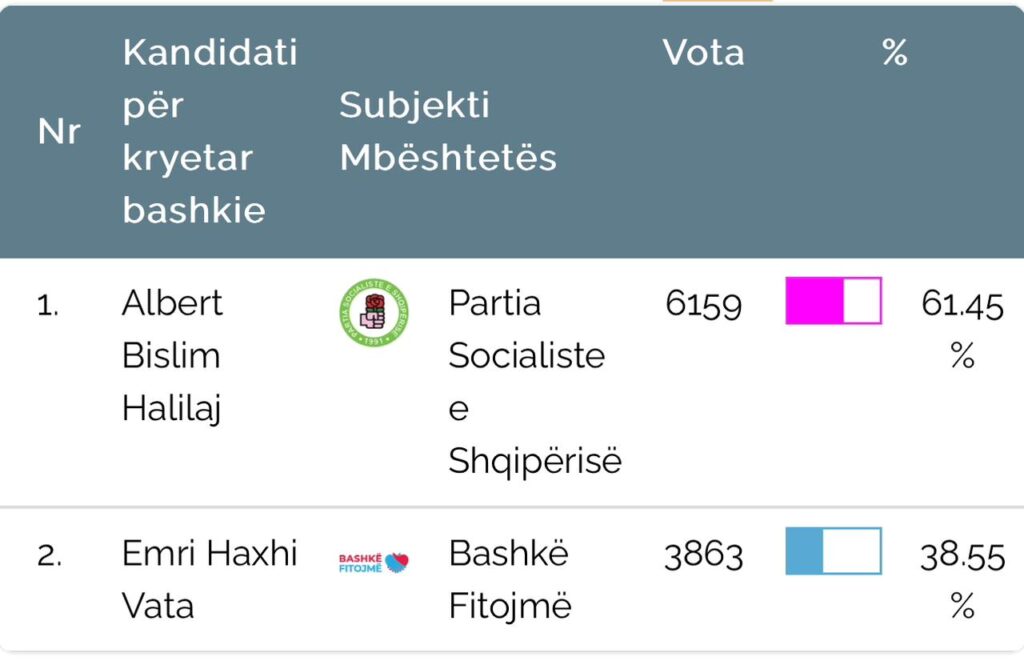Open Partia Socialiste e Shqipërisë party name
Screen dimensions: 1024x669
click(x=535, y=382)
